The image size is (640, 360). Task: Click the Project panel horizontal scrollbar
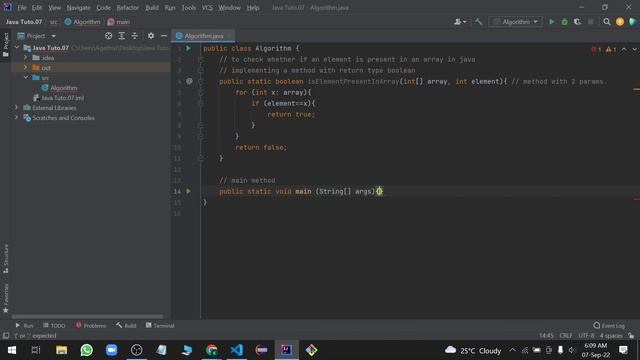(87, 316)
